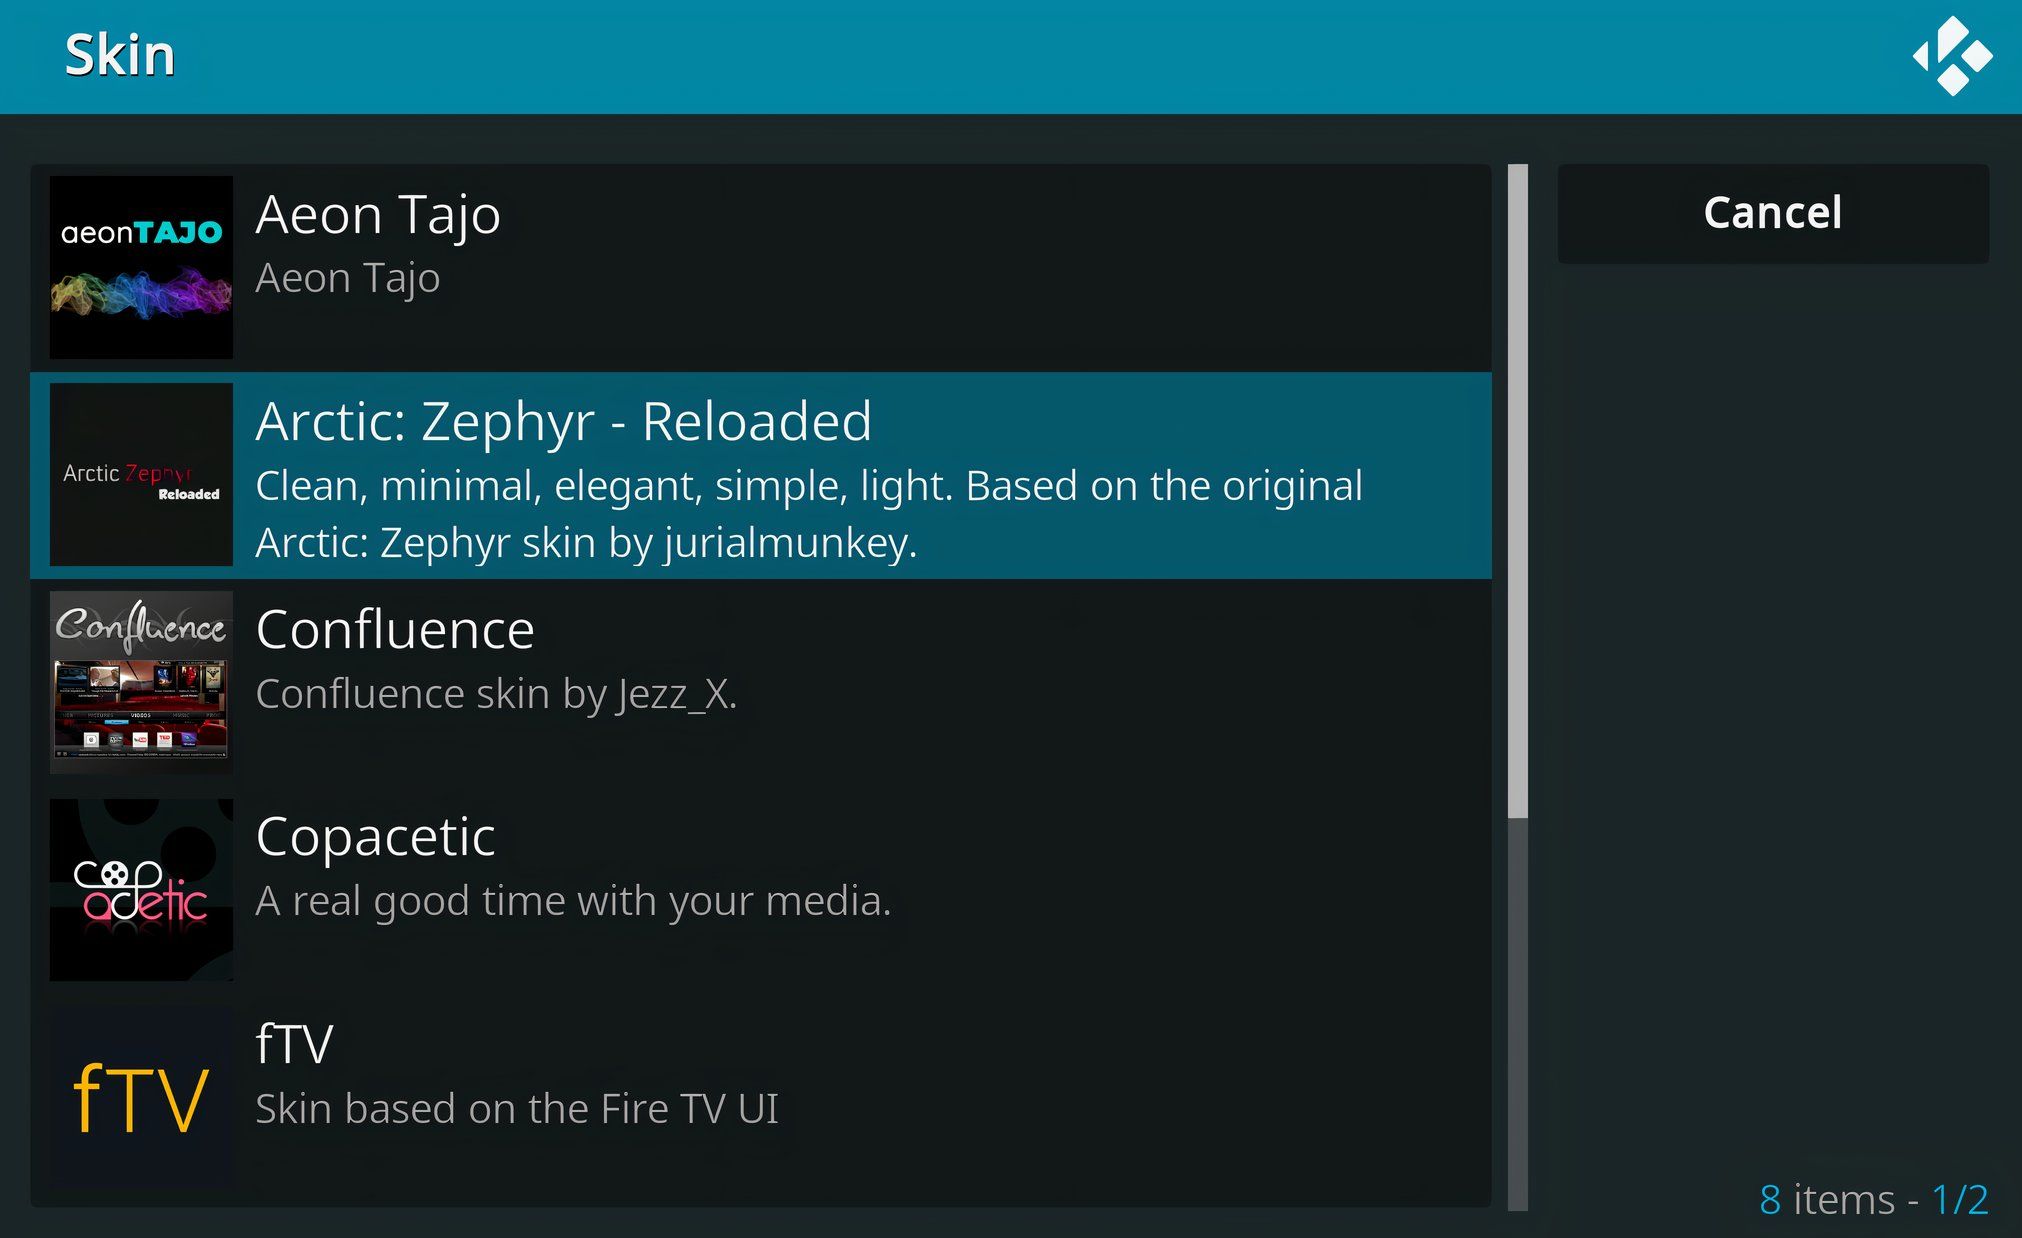2022x1238 pixels.
Task: Click "Confluence skin by Jezz_X." description
Action: (x=496, y=694)
